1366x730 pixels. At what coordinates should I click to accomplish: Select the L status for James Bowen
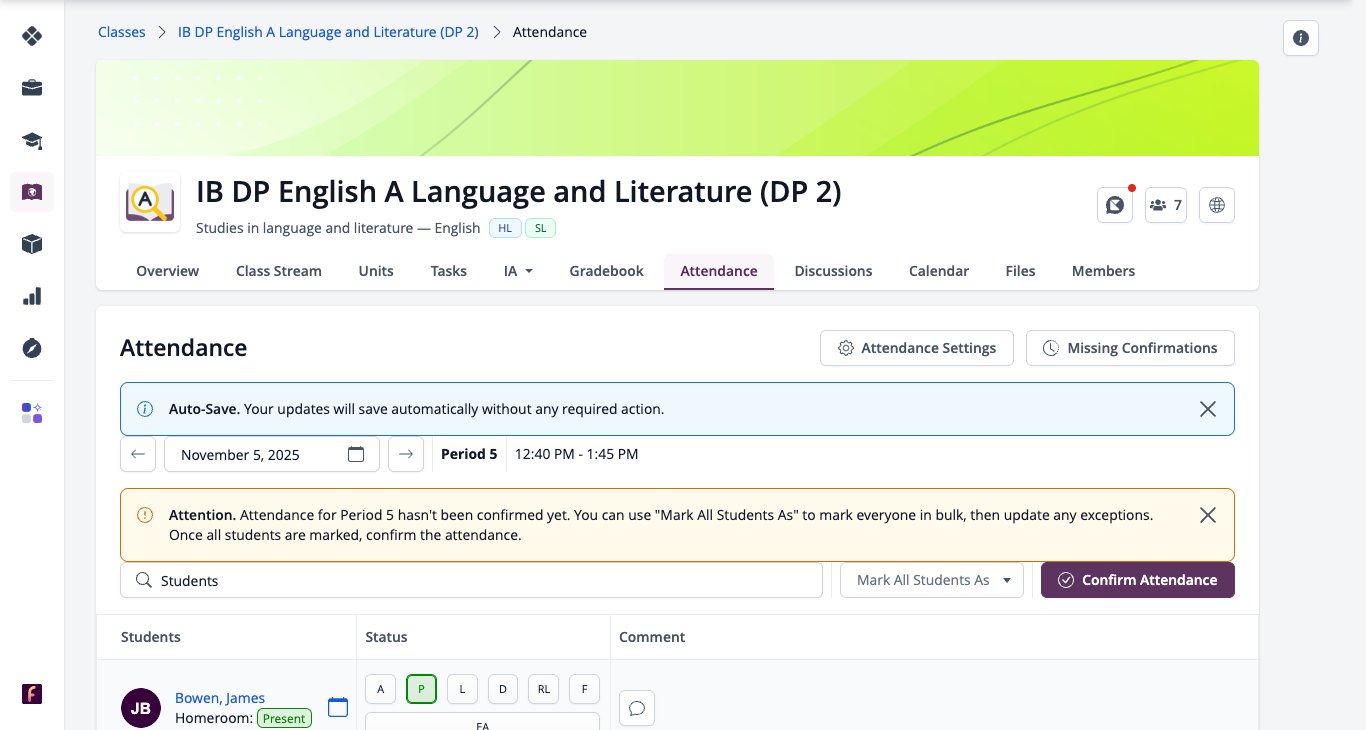pyautogui.click(x=462, y=689)
